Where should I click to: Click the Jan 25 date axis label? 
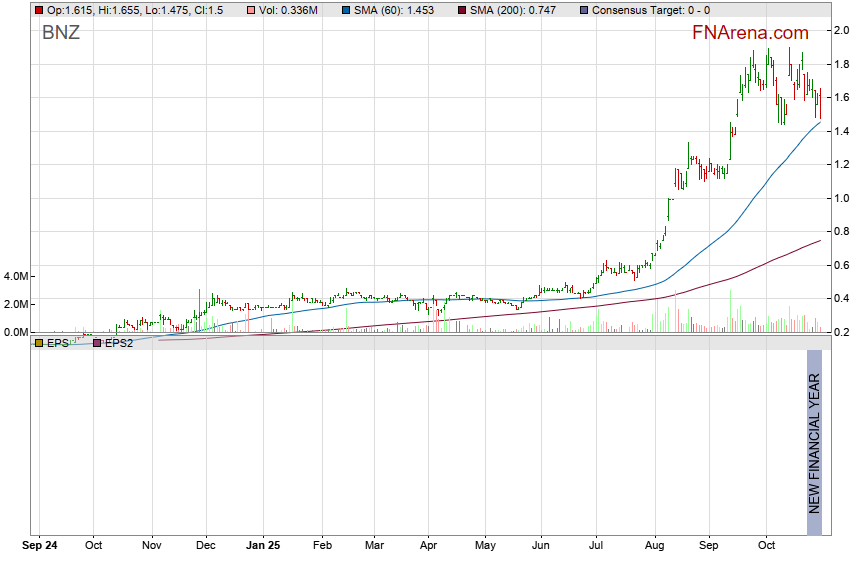click(264, 547)
